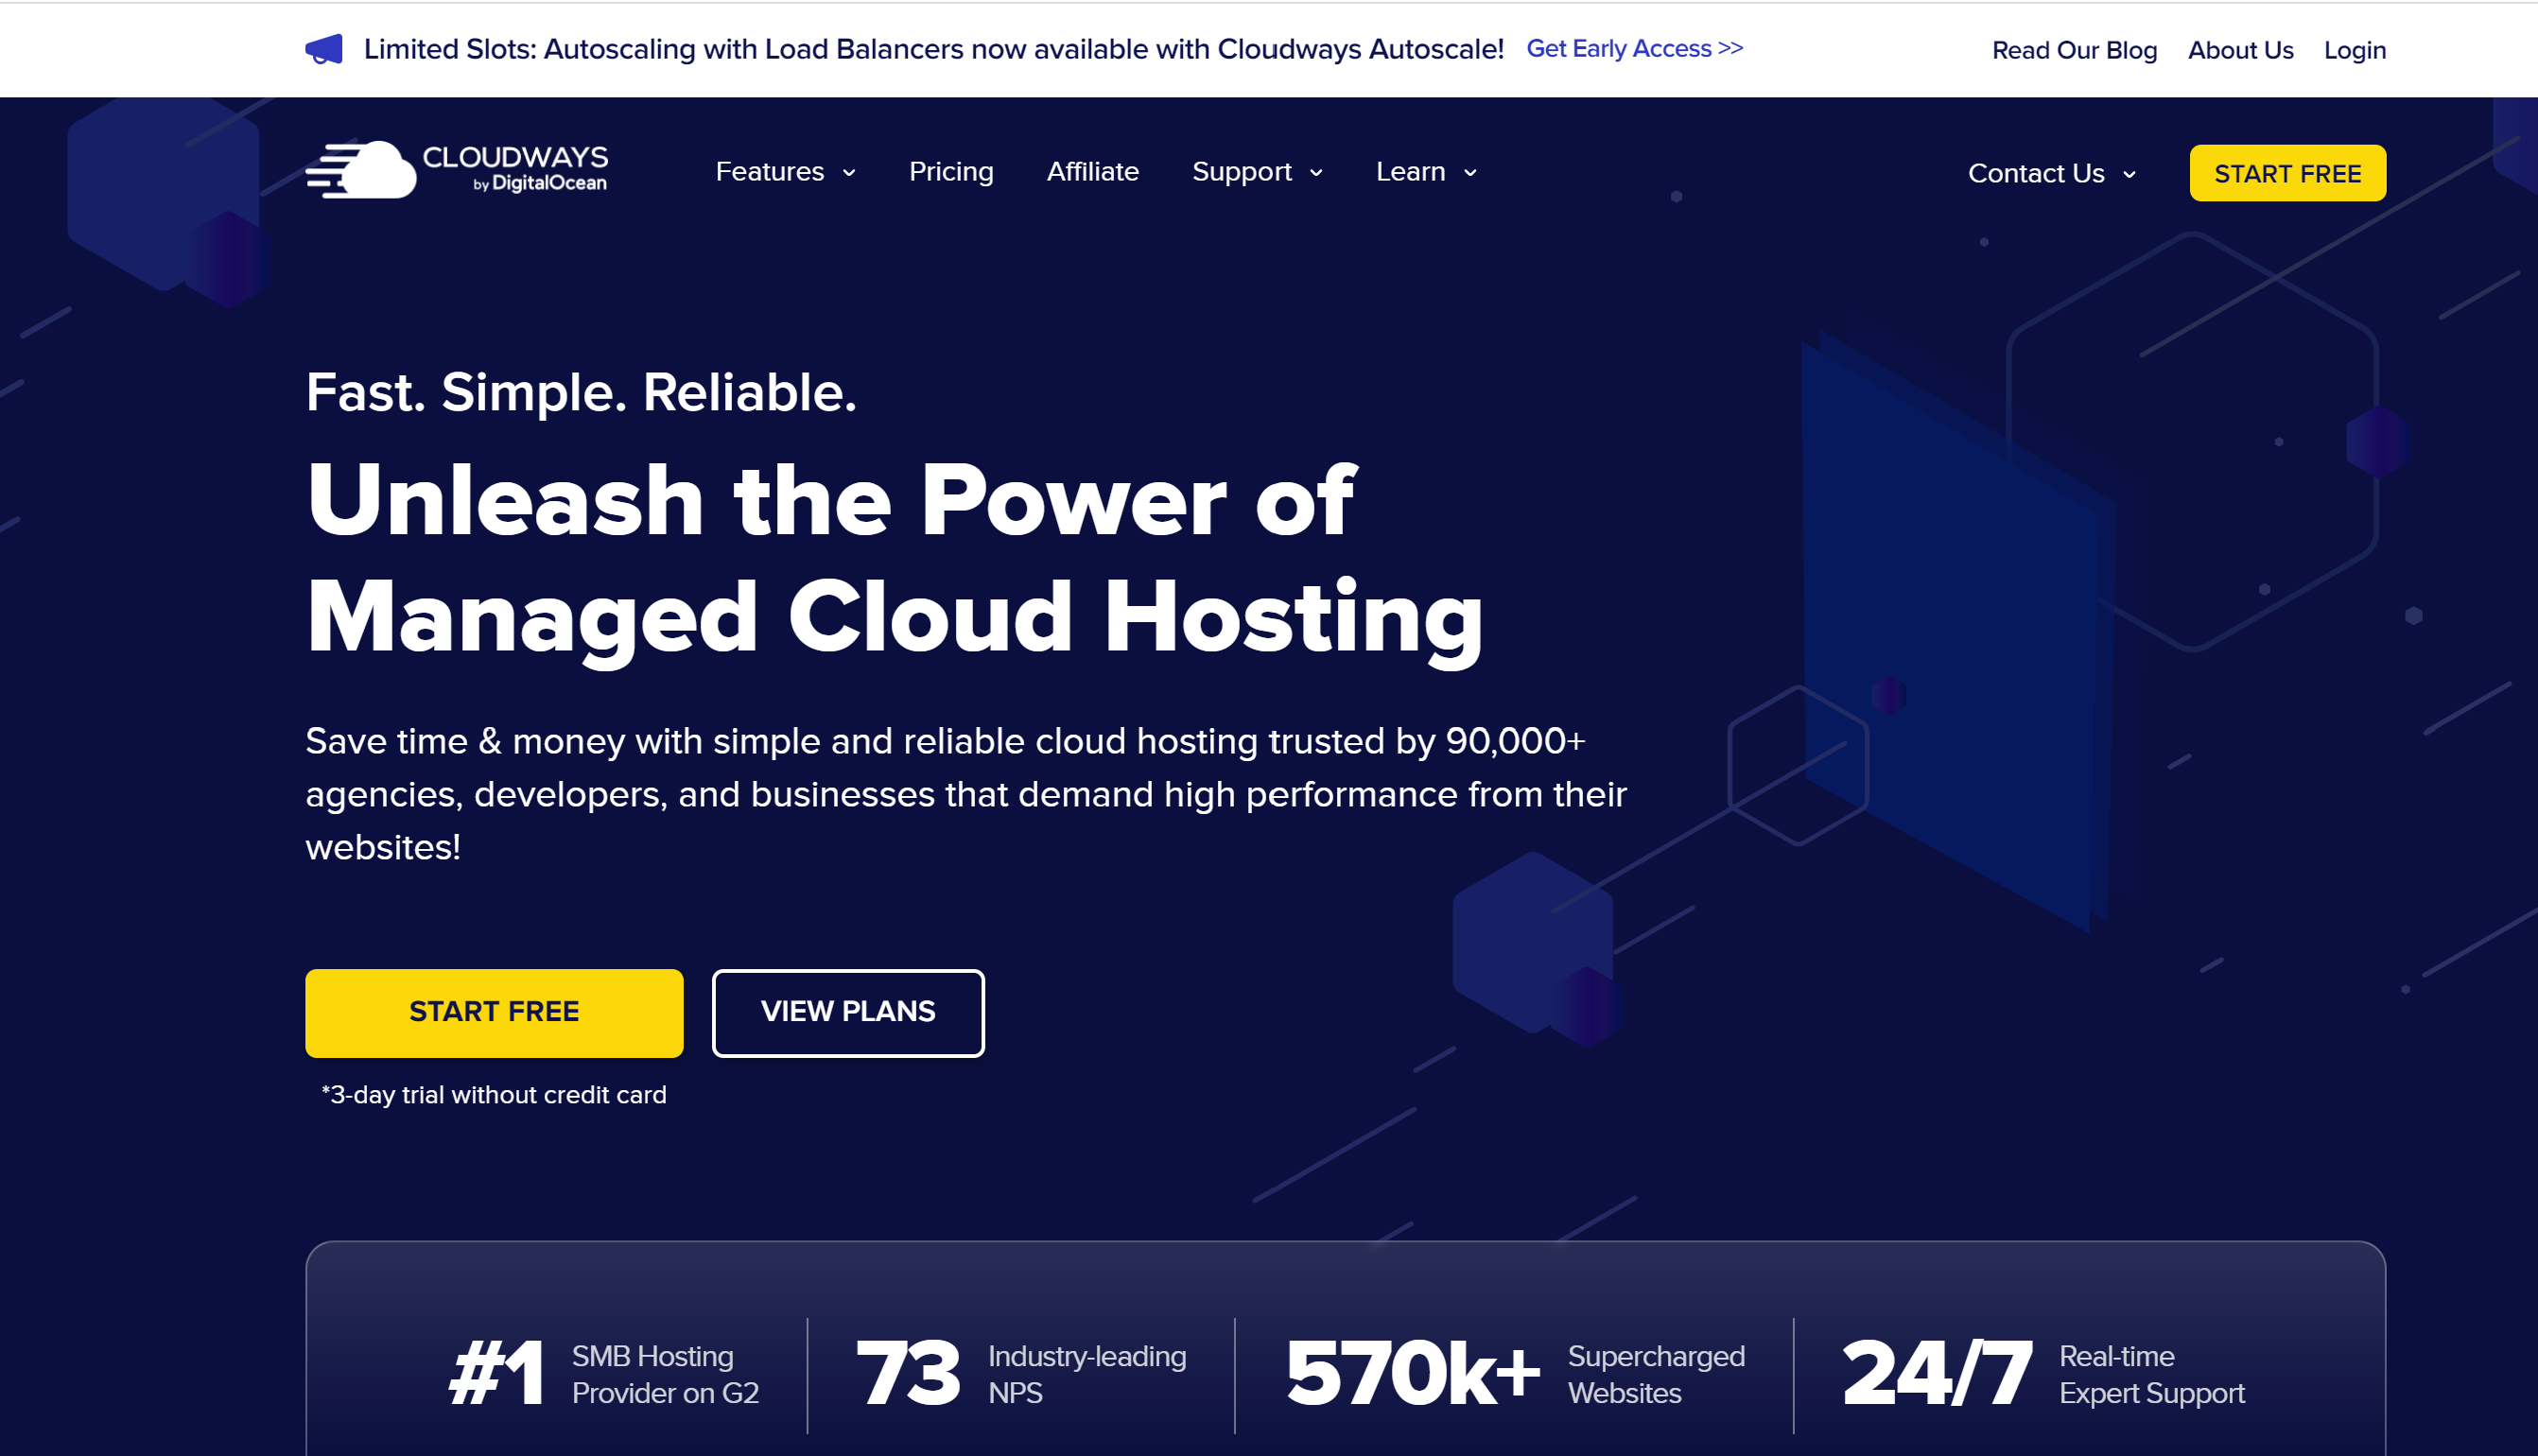Image resolution: width=2538 pixels, height=1456 pixels.
Task: Click the VIEW PLANS button
Action: 848,1013
